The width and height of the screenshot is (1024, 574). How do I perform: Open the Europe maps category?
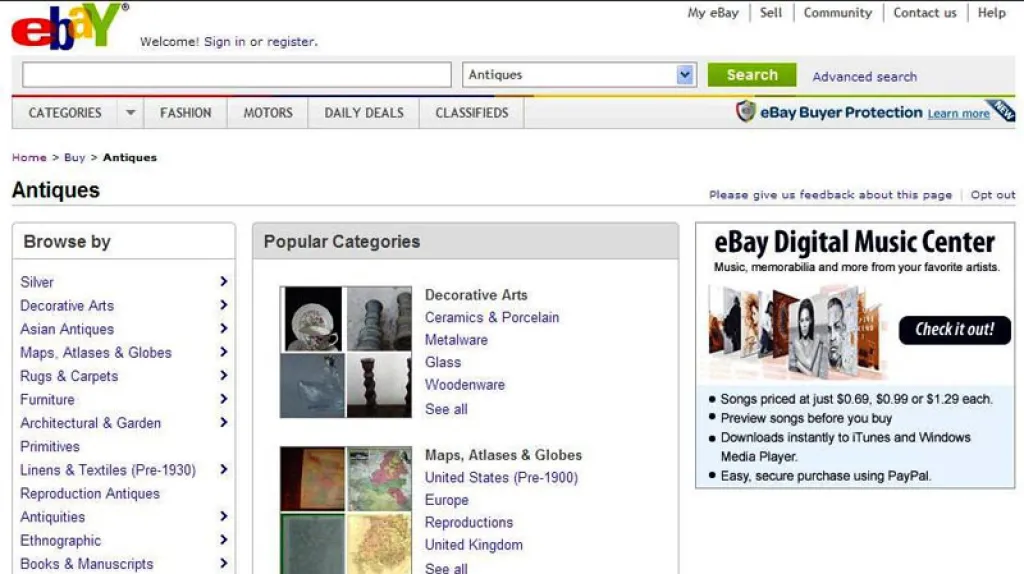coord(447,500)
